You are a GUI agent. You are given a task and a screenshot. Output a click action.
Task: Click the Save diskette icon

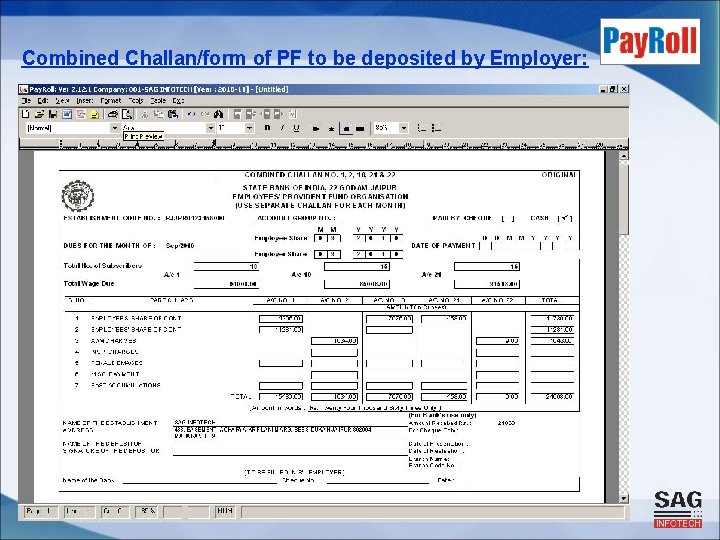pos(53,114)
